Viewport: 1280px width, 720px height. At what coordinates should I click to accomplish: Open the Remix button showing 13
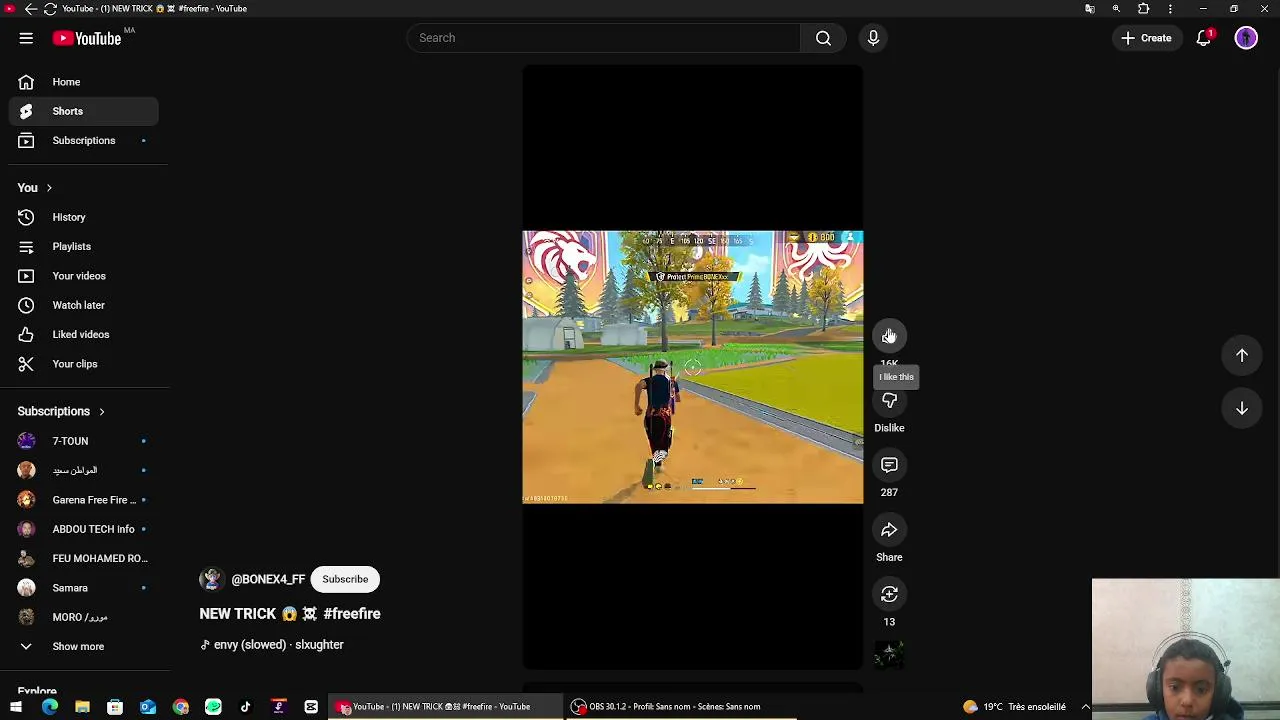click(x=889, y=594)
